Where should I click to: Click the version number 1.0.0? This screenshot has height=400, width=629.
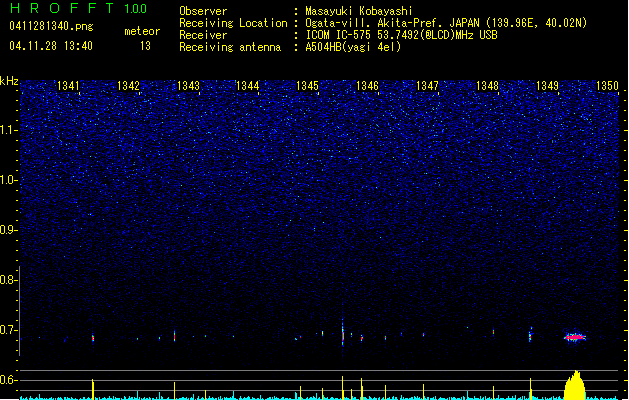point(136,9)
